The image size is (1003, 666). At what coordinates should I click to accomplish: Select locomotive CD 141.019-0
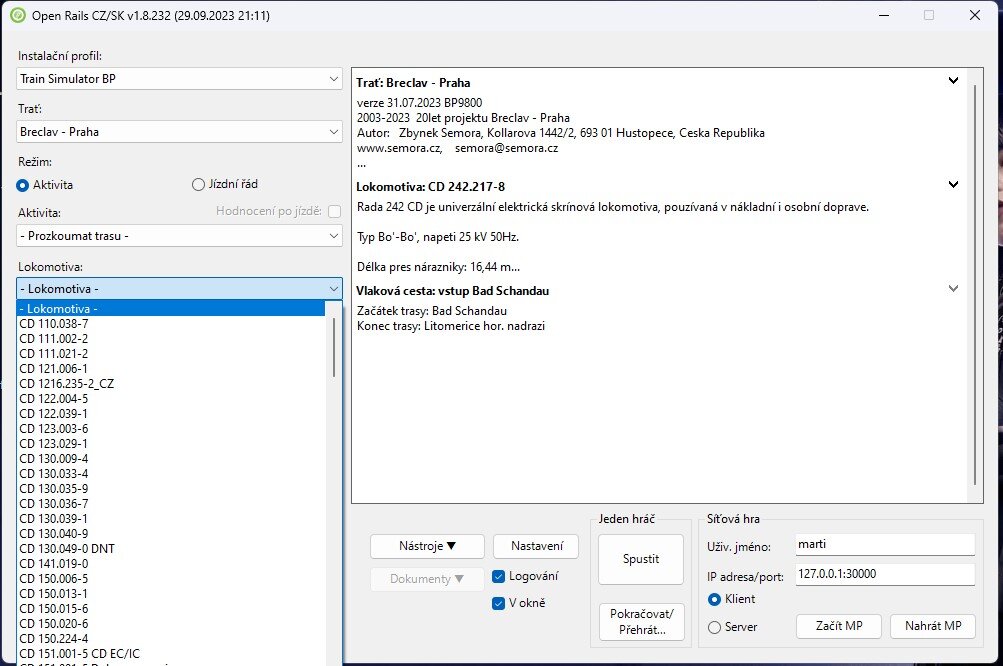point(171,564)
